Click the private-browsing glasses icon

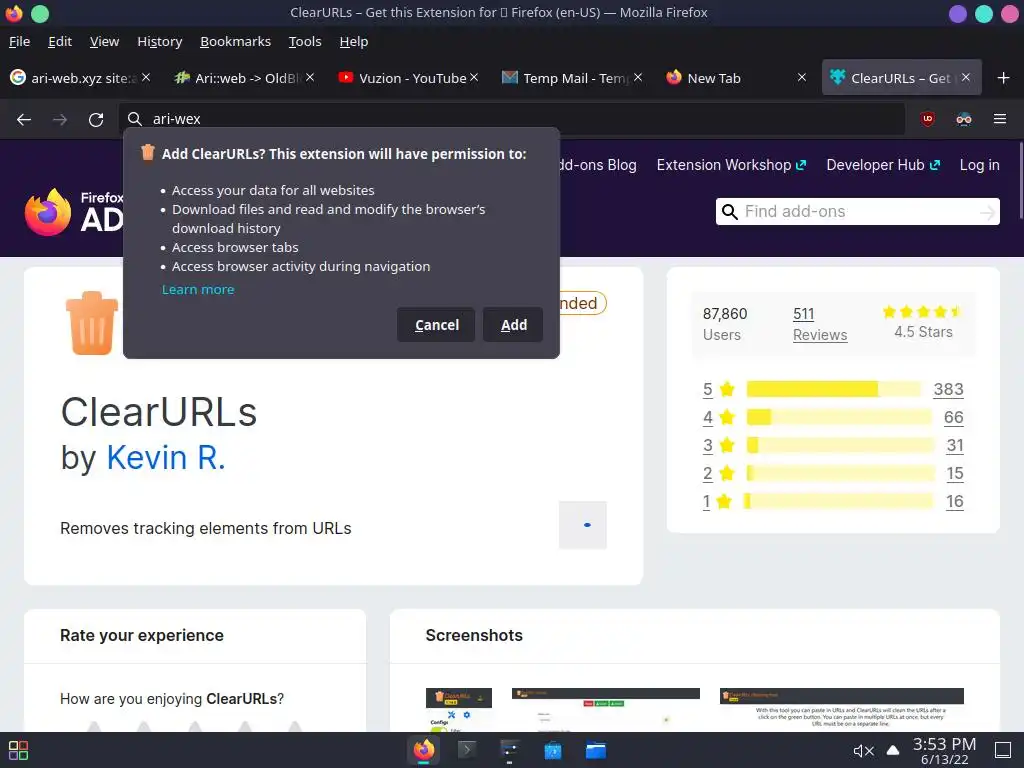964,119
